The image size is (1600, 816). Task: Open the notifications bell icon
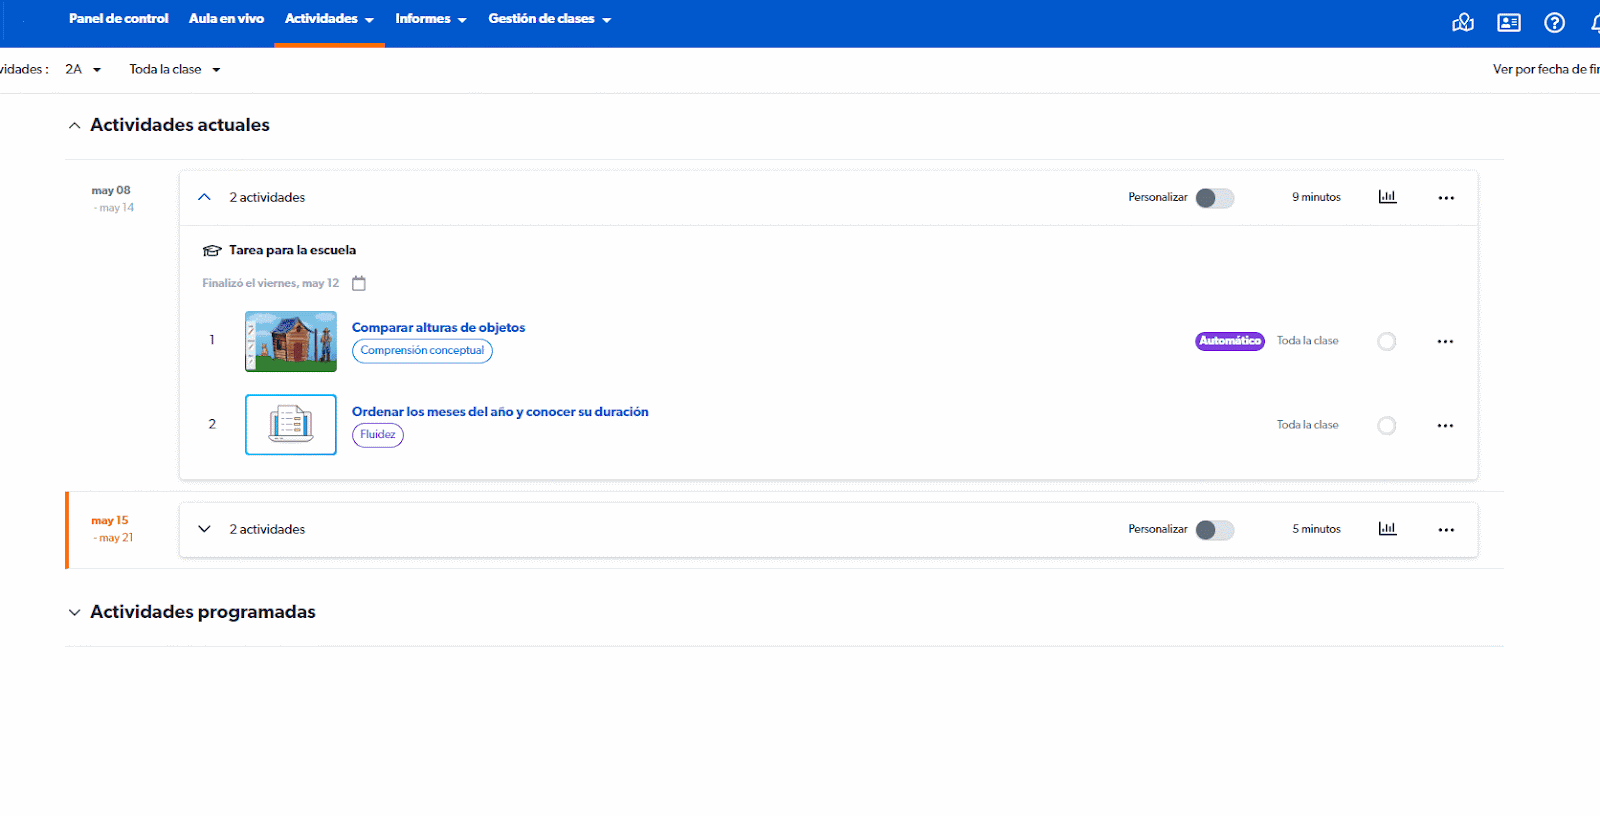point(1595,22)
